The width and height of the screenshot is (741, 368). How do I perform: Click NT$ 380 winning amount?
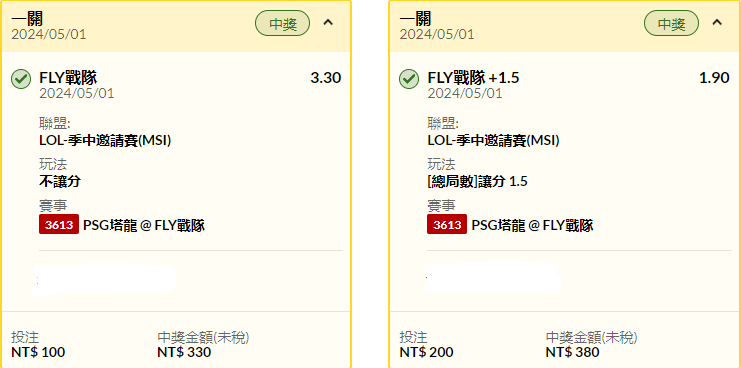[572, 352]
